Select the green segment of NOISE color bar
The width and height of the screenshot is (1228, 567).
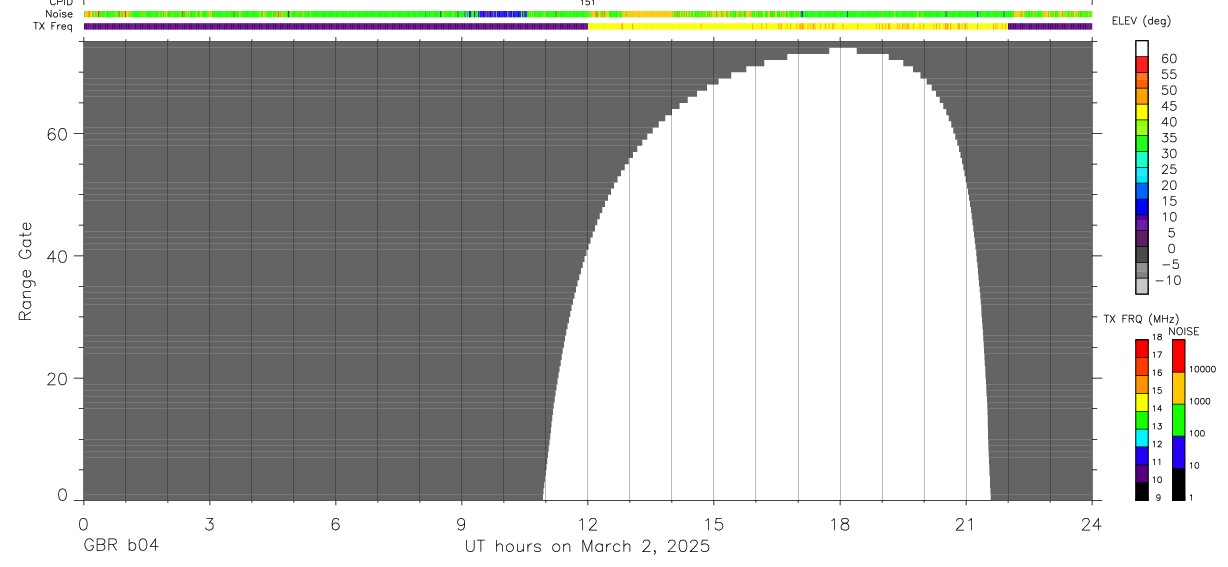click(x=1178, y=420)
